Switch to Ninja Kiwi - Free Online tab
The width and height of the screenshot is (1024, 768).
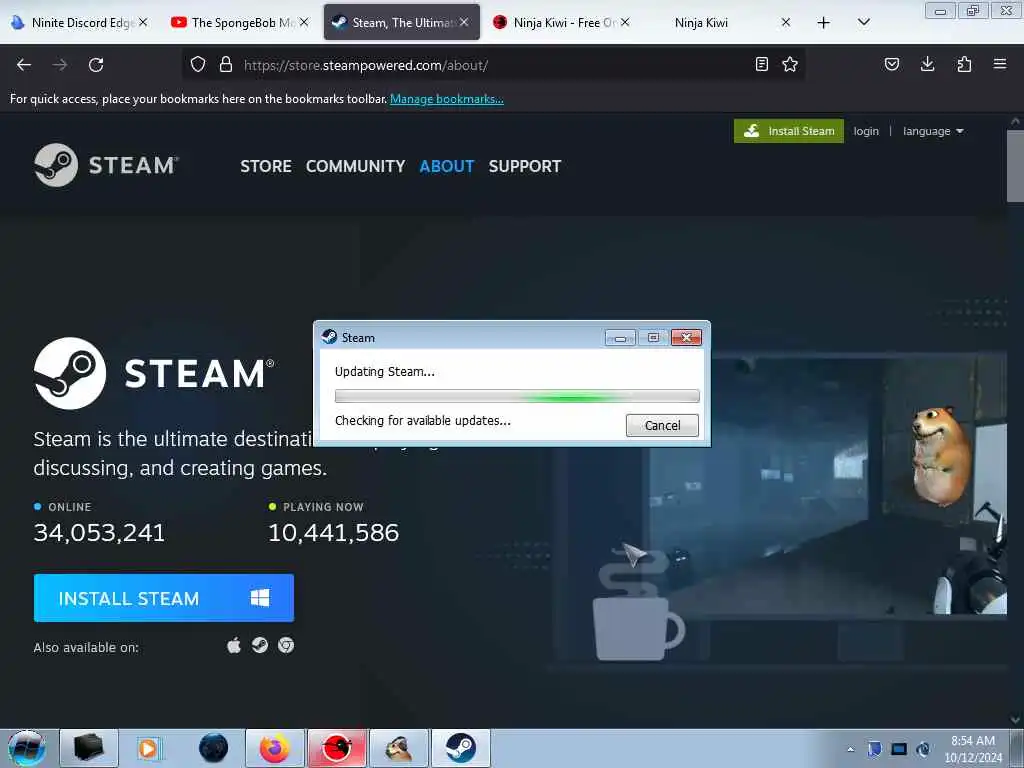pyautogui.click(x=562, y=23)
